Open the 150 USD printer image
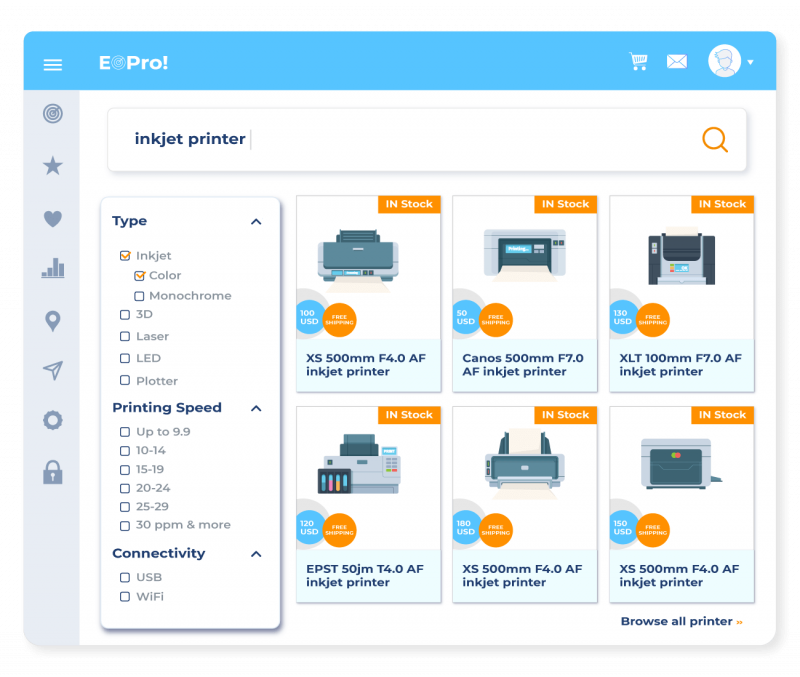The width and height of the screenshot is (800, 677). coord(681,464)
